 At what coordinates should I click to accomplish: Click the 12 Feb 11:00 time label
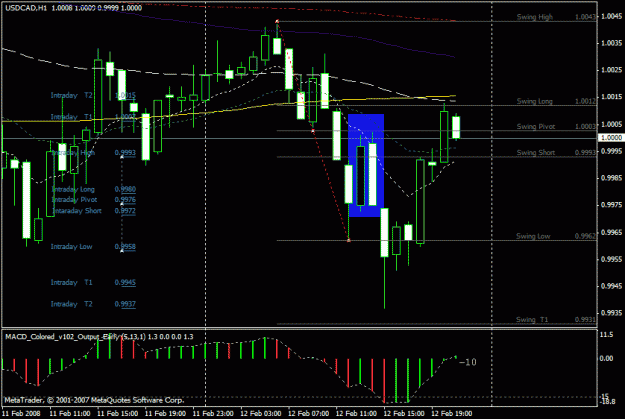(x=356, y=413)
